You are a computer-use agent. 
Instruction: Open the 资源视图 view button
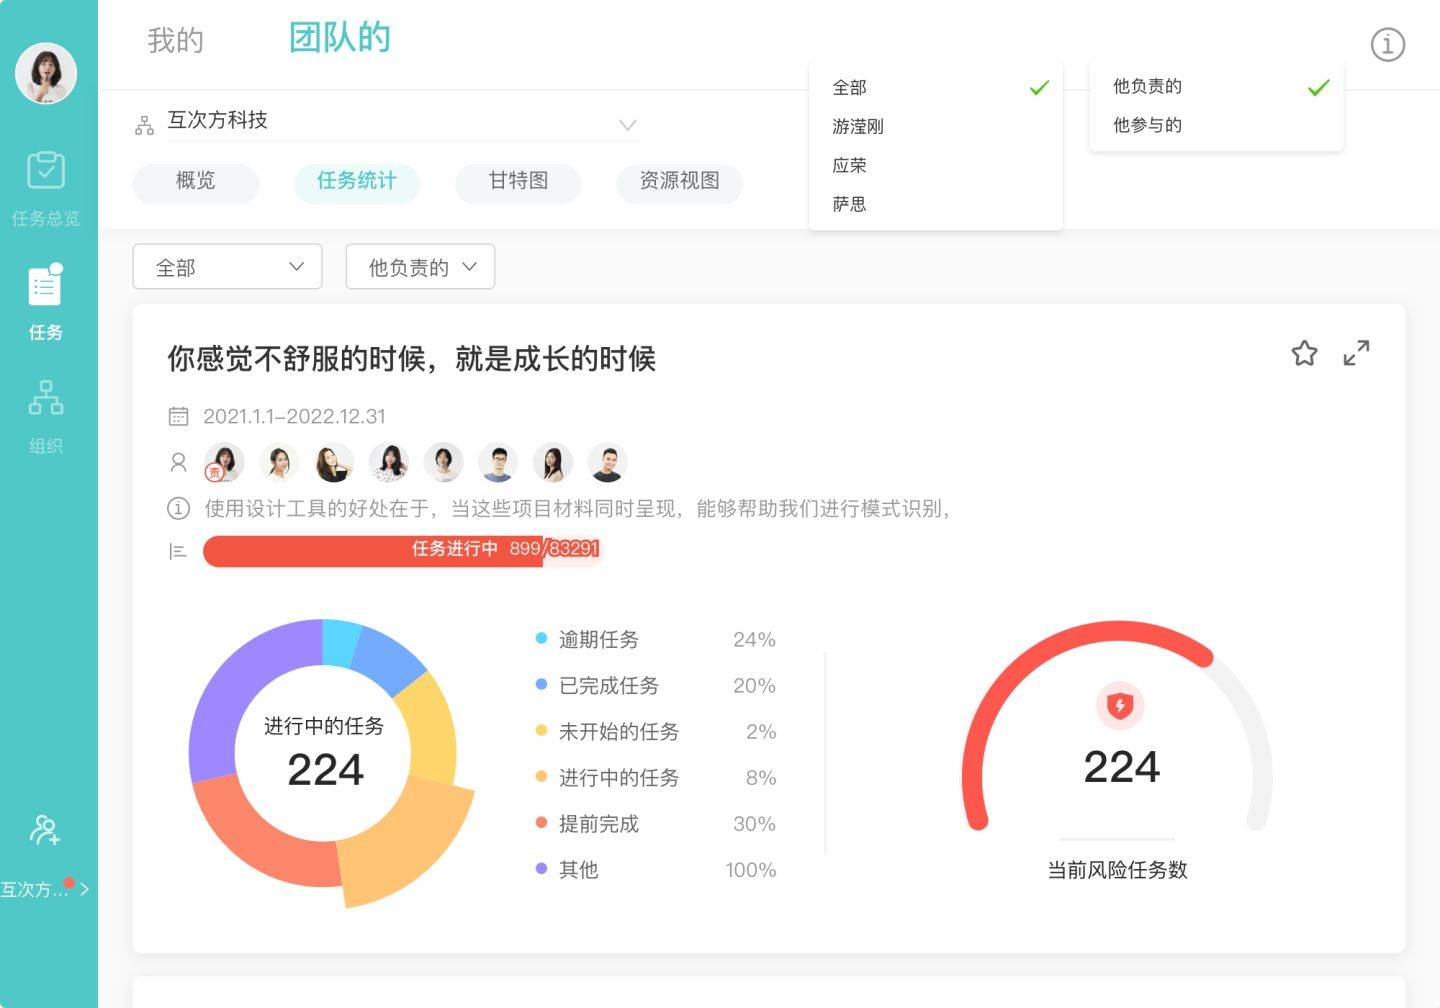679,181
